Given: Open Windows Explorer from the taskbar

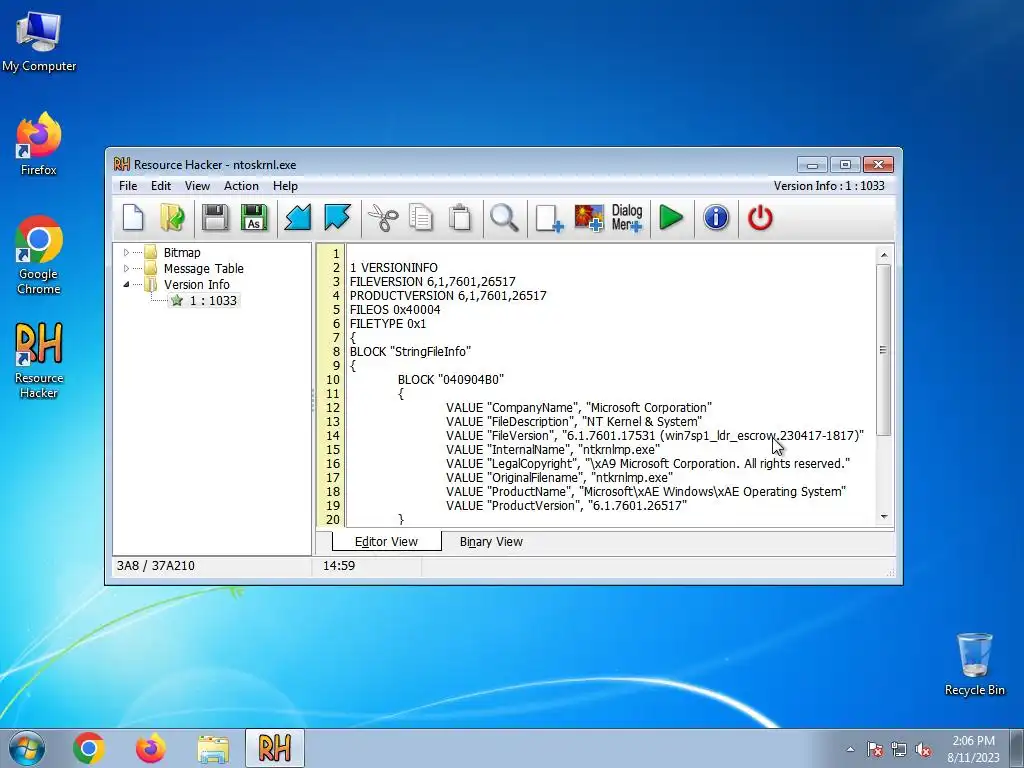Looking at the screenshot, I should point(213,748).
